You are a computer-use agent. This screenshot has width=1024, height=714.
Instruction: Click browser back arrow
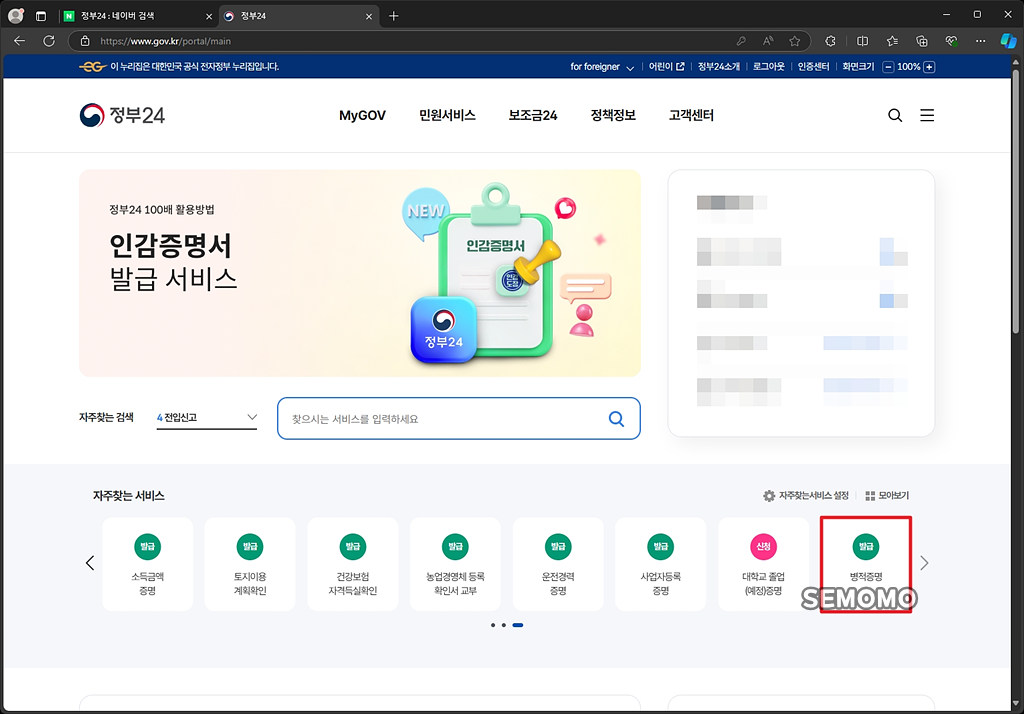pos(20,41)
